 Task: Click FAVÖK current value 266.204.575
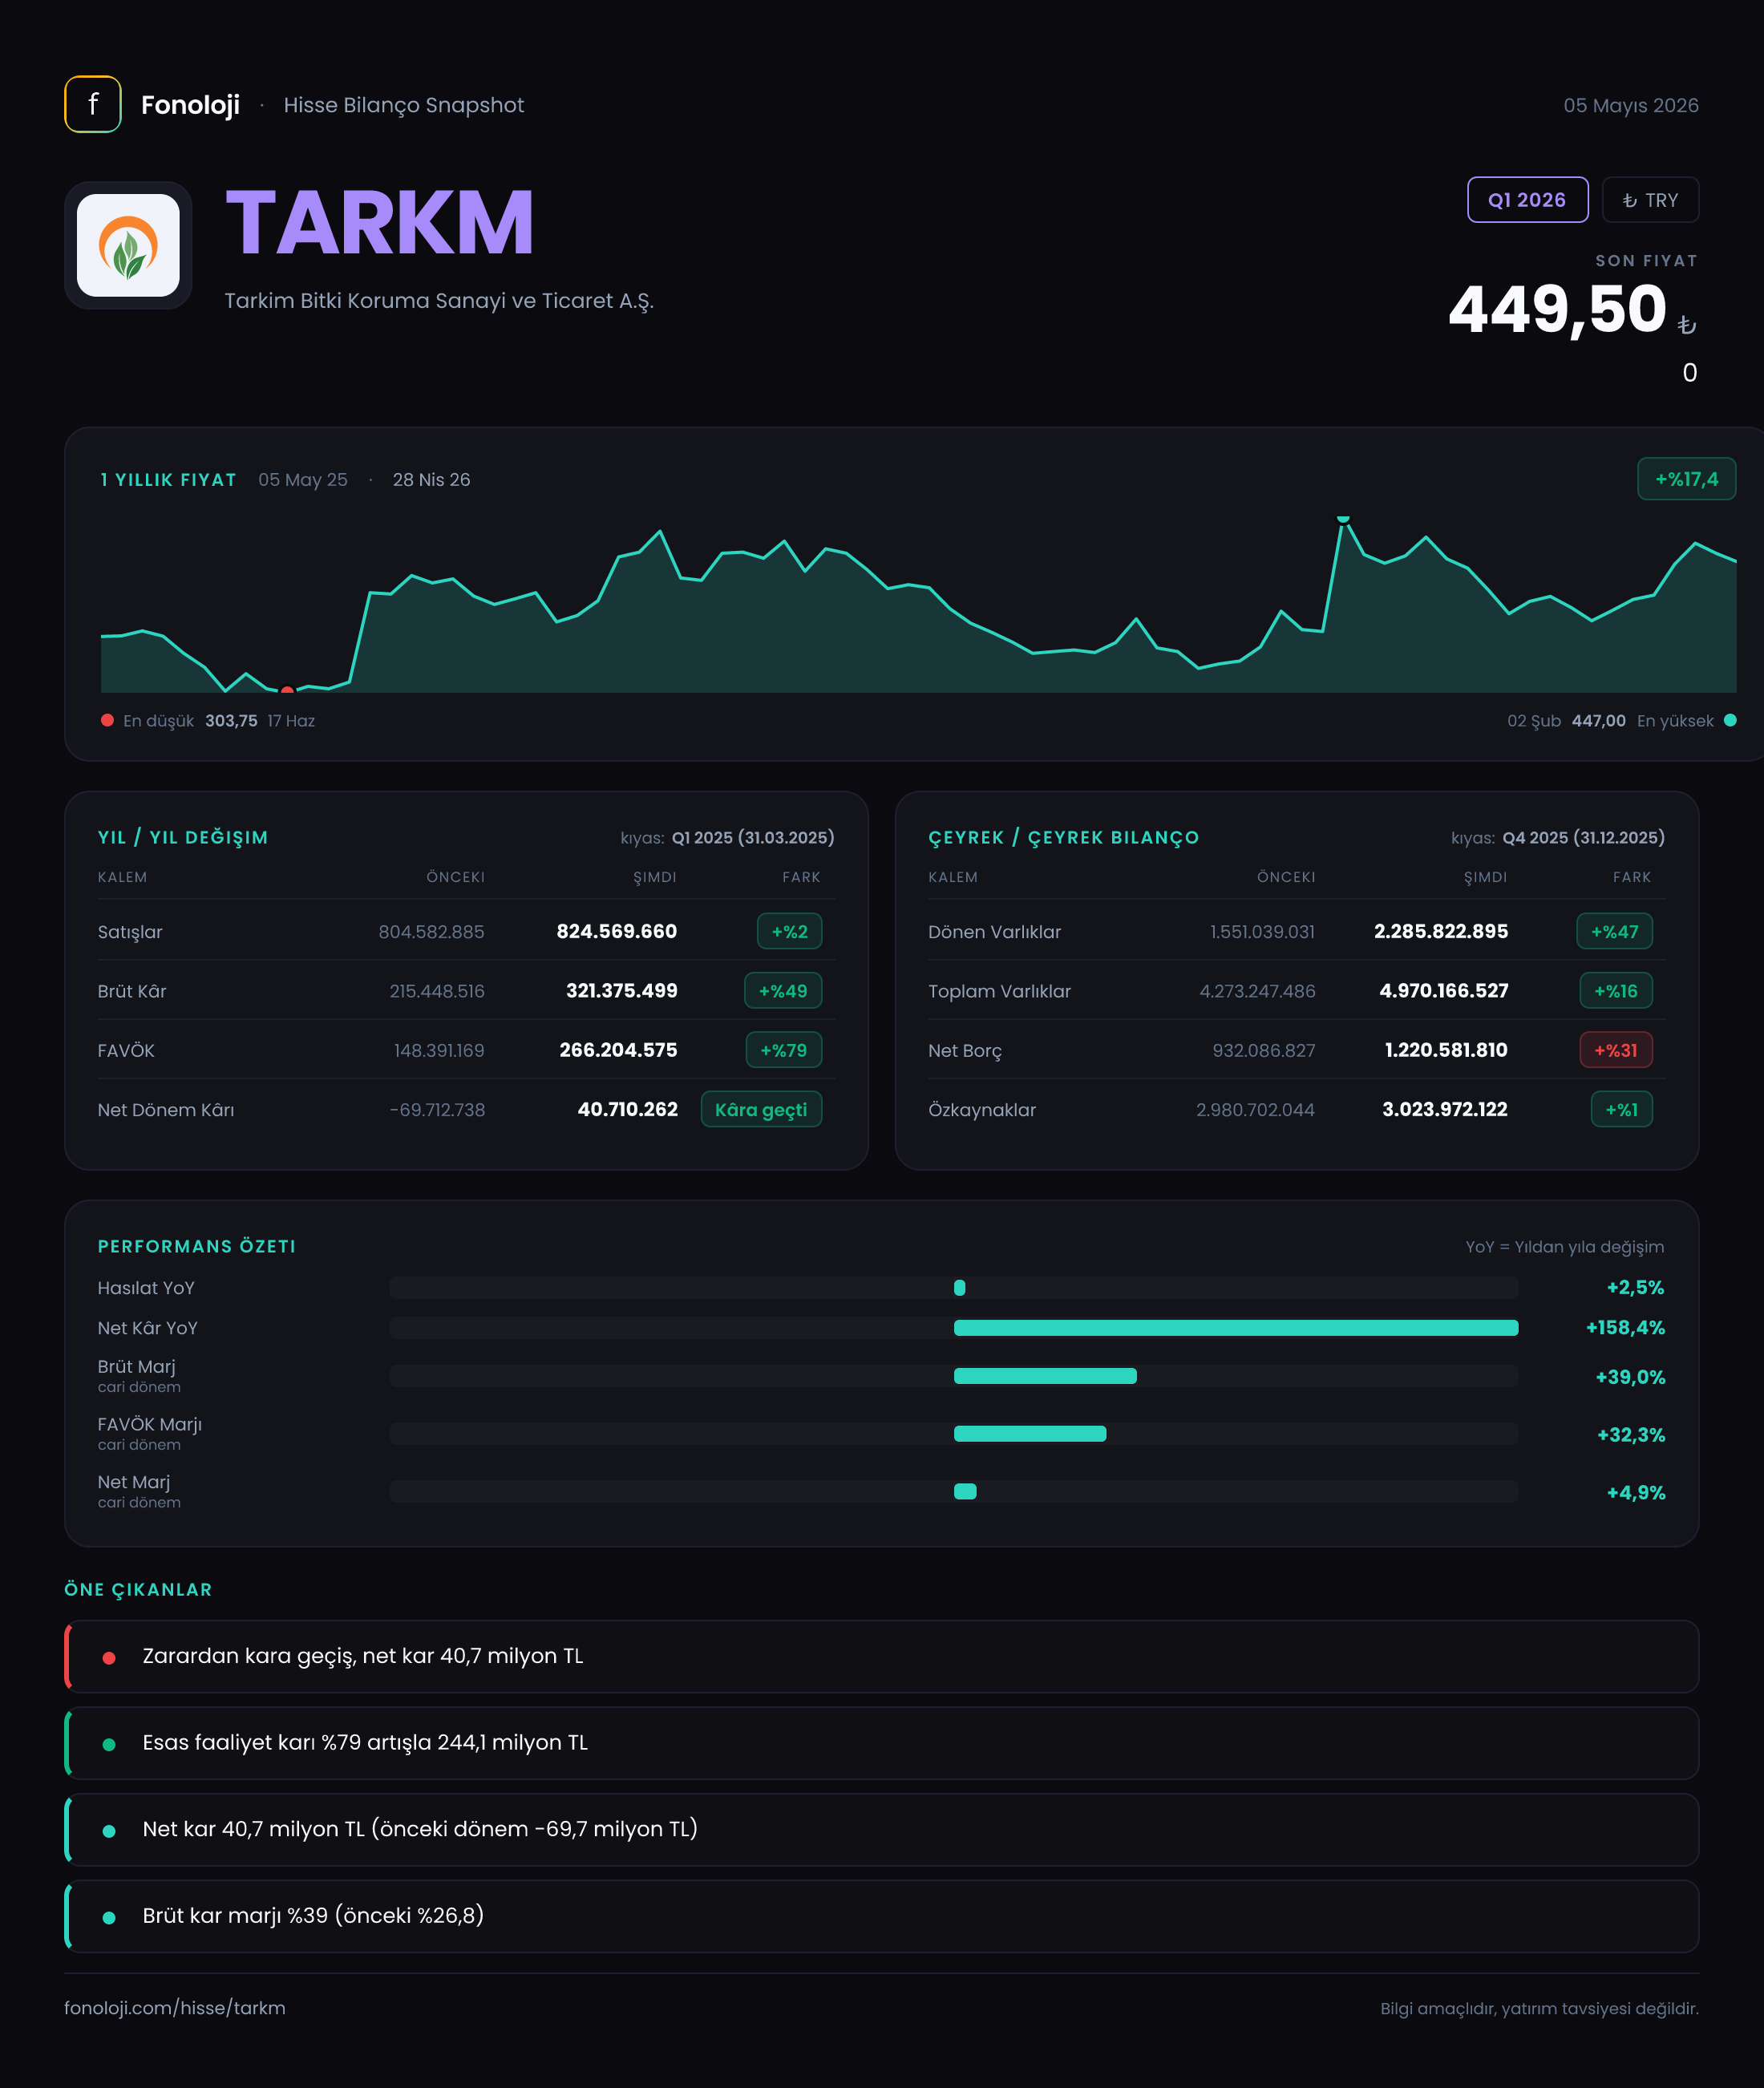pyautogui.click(x=618, y=1050)
